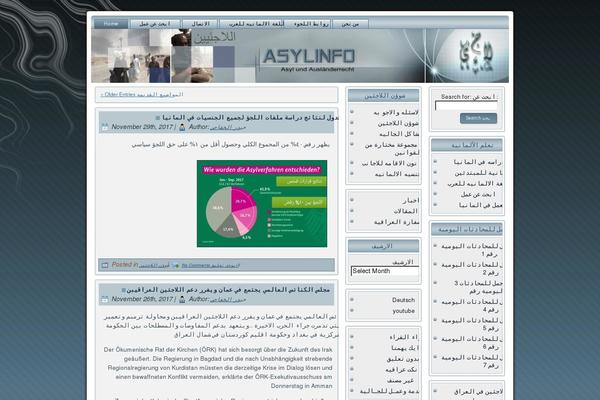Open the من نحن navigation tab

click(351, 24)
